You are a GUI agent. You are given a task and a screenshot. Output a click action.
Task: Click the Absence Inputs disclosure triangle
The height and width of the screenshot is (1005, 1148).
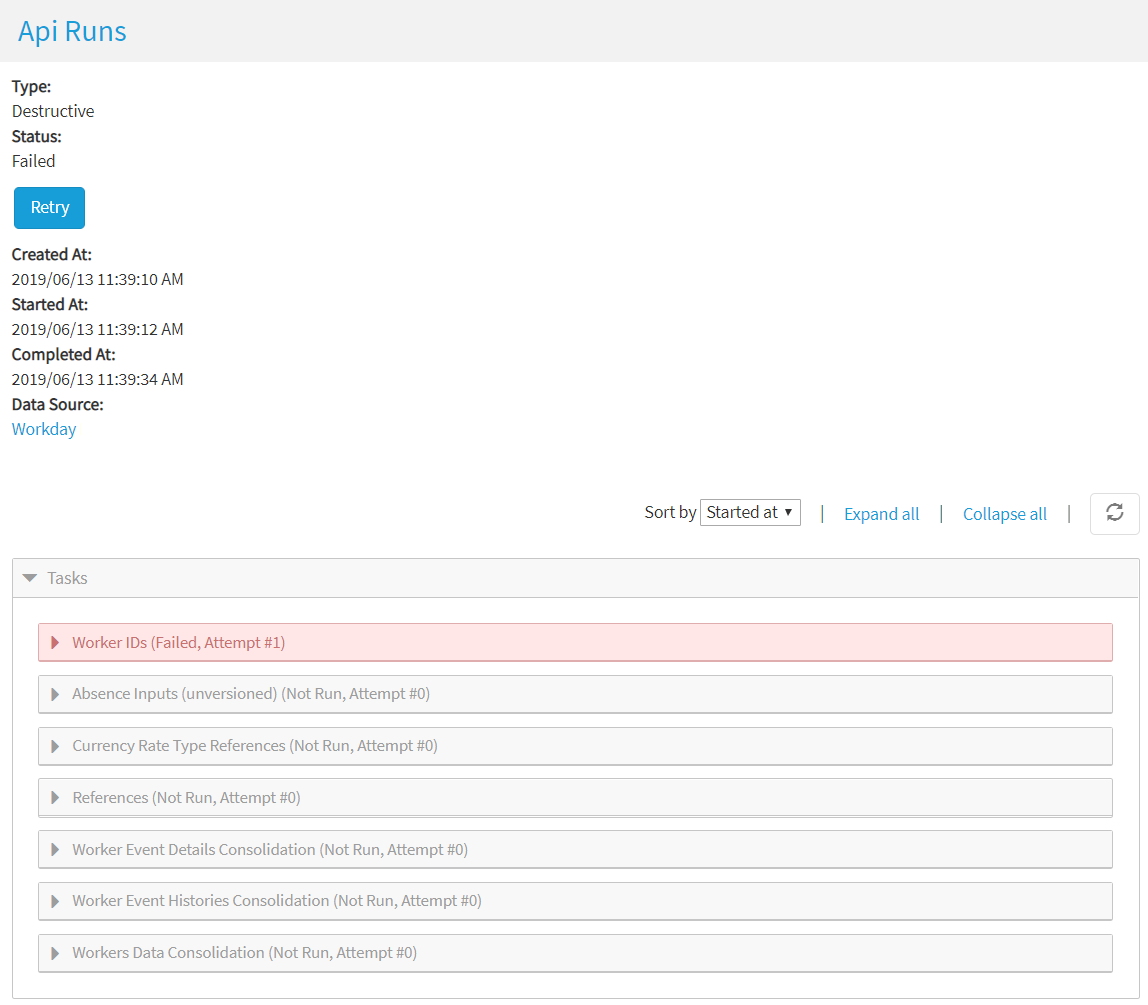coord(55,694)
